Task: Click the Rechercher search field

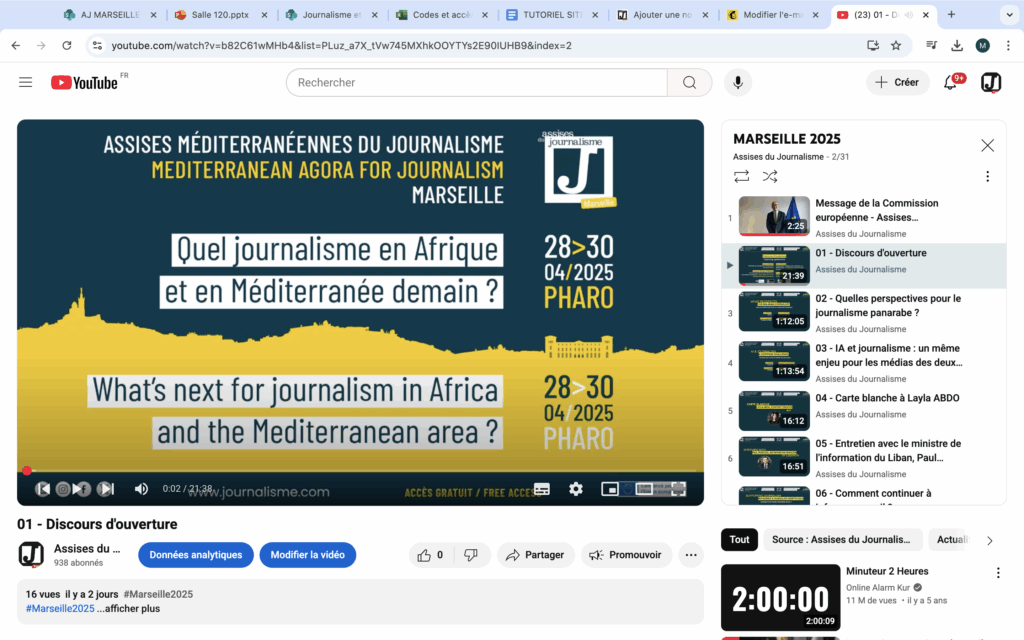Action: [x=477, y=82]
